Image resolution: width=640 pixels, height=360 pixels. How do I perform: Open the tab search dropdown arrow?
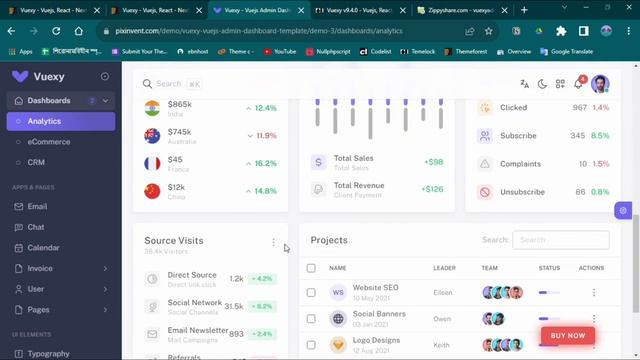click(x=564, y=7)
